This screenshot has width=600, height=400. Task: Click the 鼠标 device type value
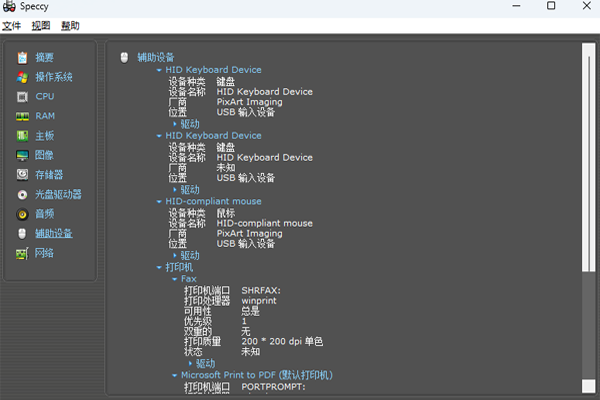pos(226,213)
